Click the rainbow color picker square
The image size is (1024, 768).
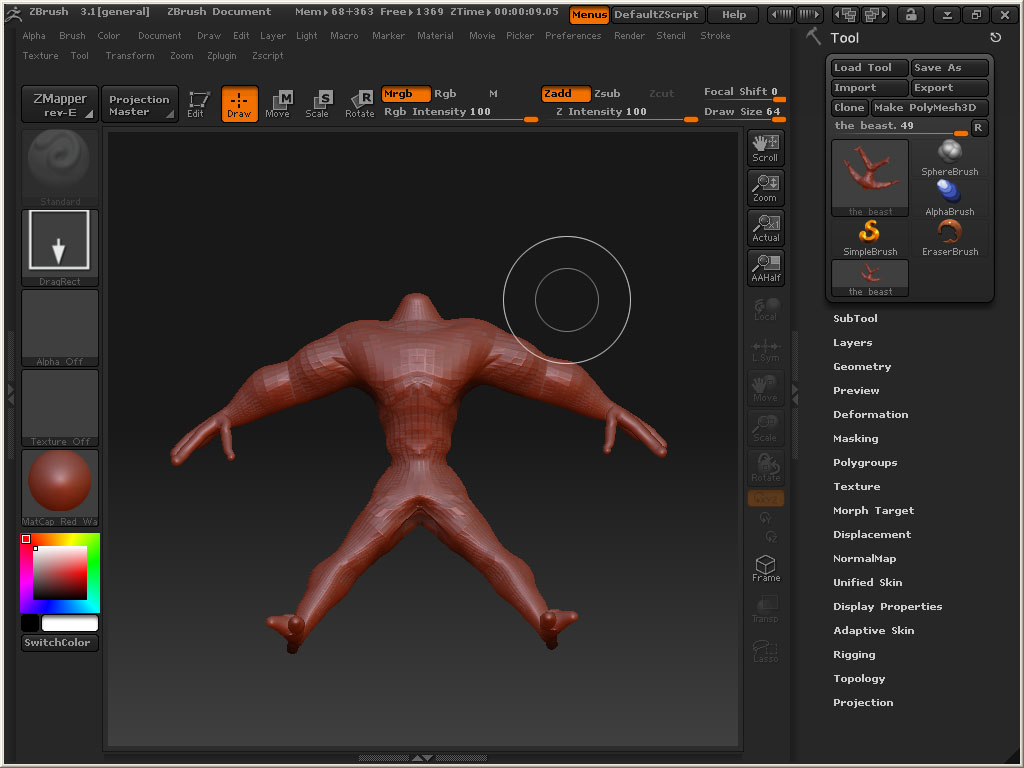coord(60,573)
